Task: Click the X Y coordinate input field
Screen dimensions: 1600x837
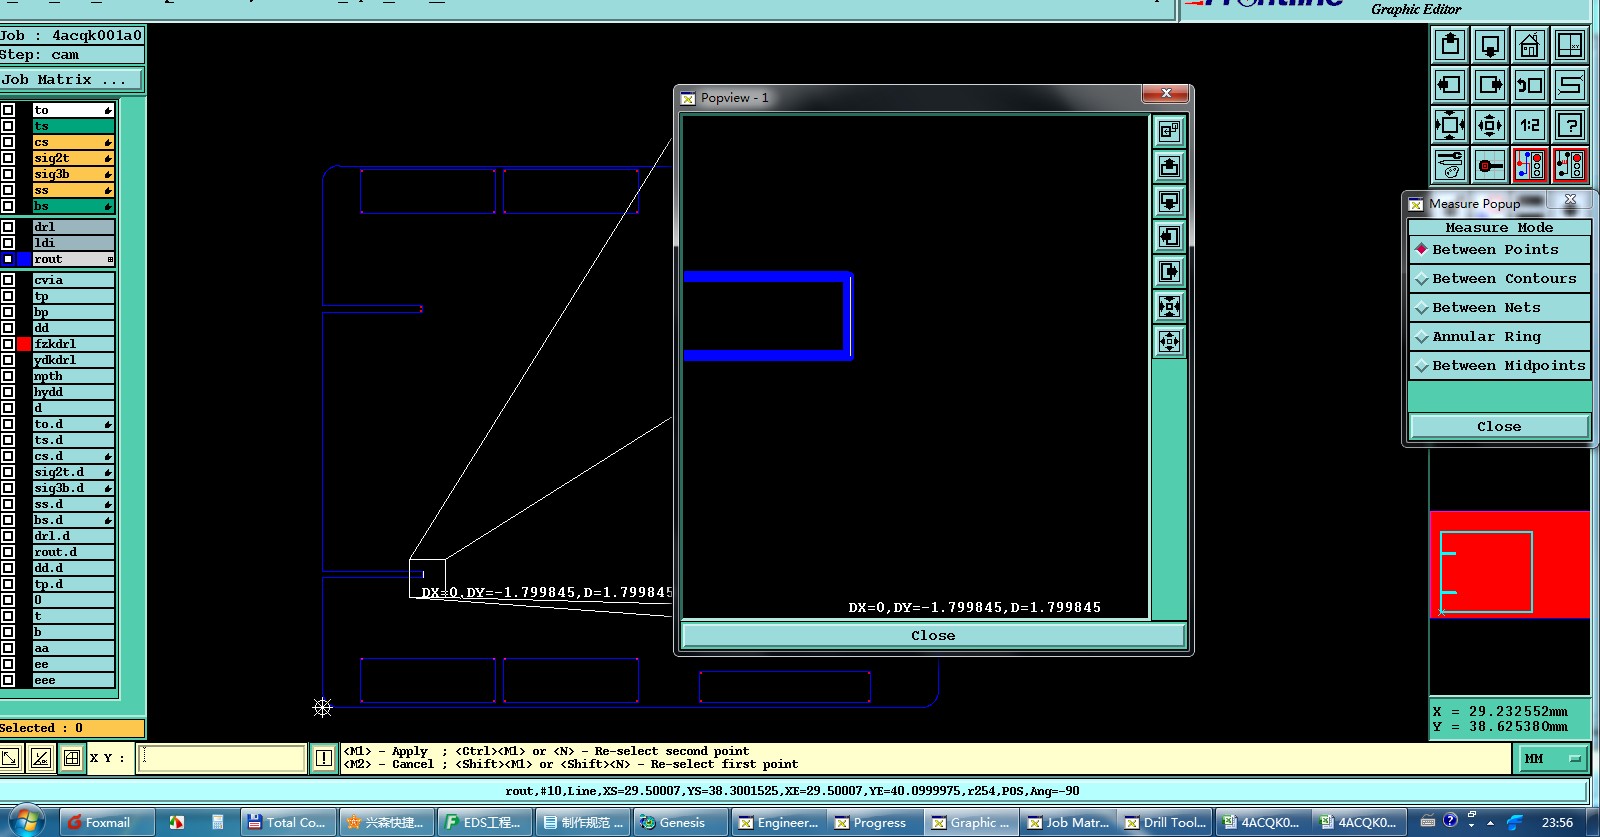Action: [220, 758]
